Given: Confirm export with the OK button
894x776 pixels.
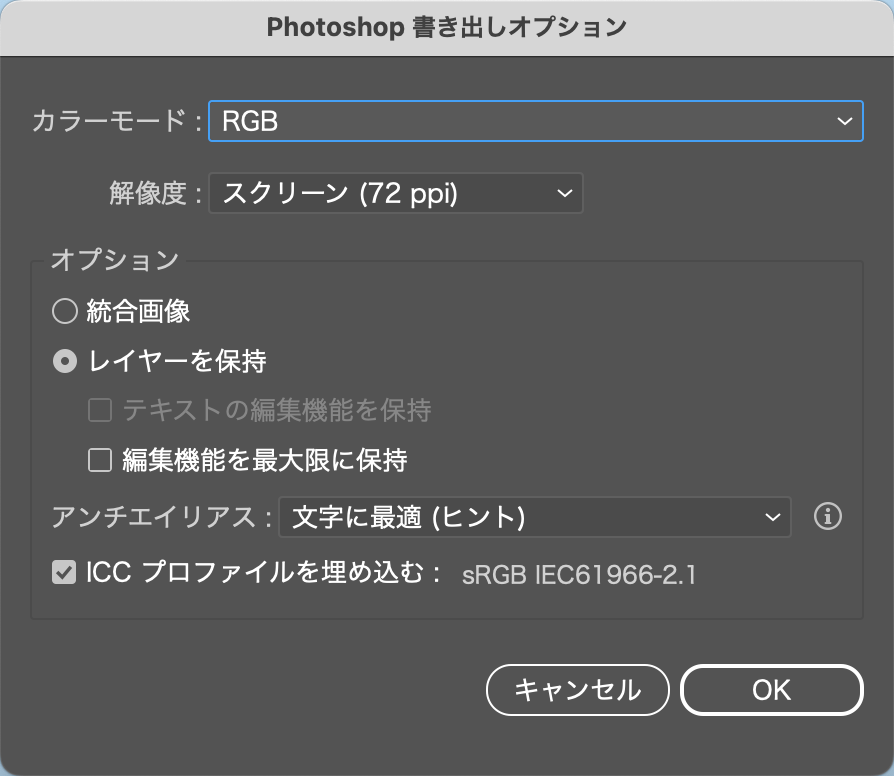Looking at the screenshot, I should [771, 690].
